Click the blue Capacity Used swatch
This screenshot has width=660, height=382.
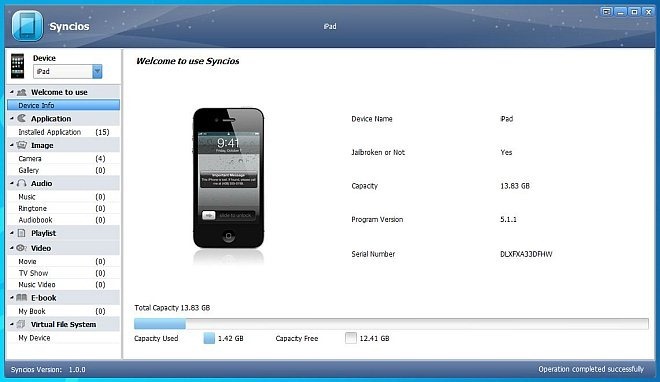click(209, 338)
